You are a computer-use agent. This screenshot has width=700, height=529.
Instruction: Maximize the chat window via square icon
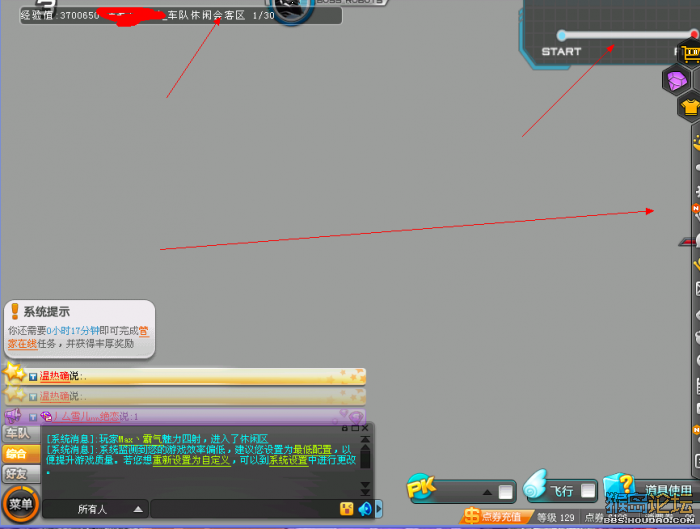click(355, 428)
